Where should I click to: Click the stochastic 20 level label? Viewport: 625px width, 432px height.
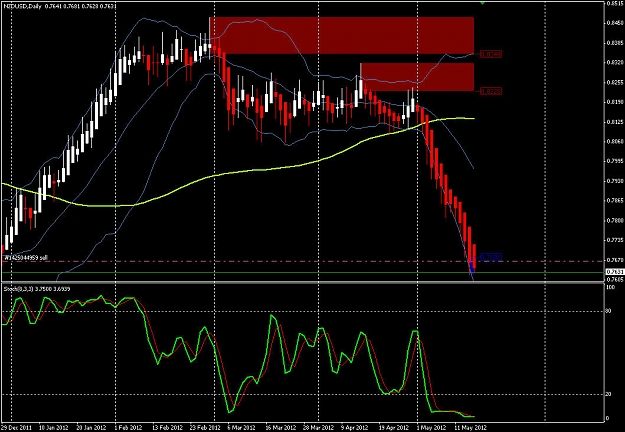[x=609, y=395]
